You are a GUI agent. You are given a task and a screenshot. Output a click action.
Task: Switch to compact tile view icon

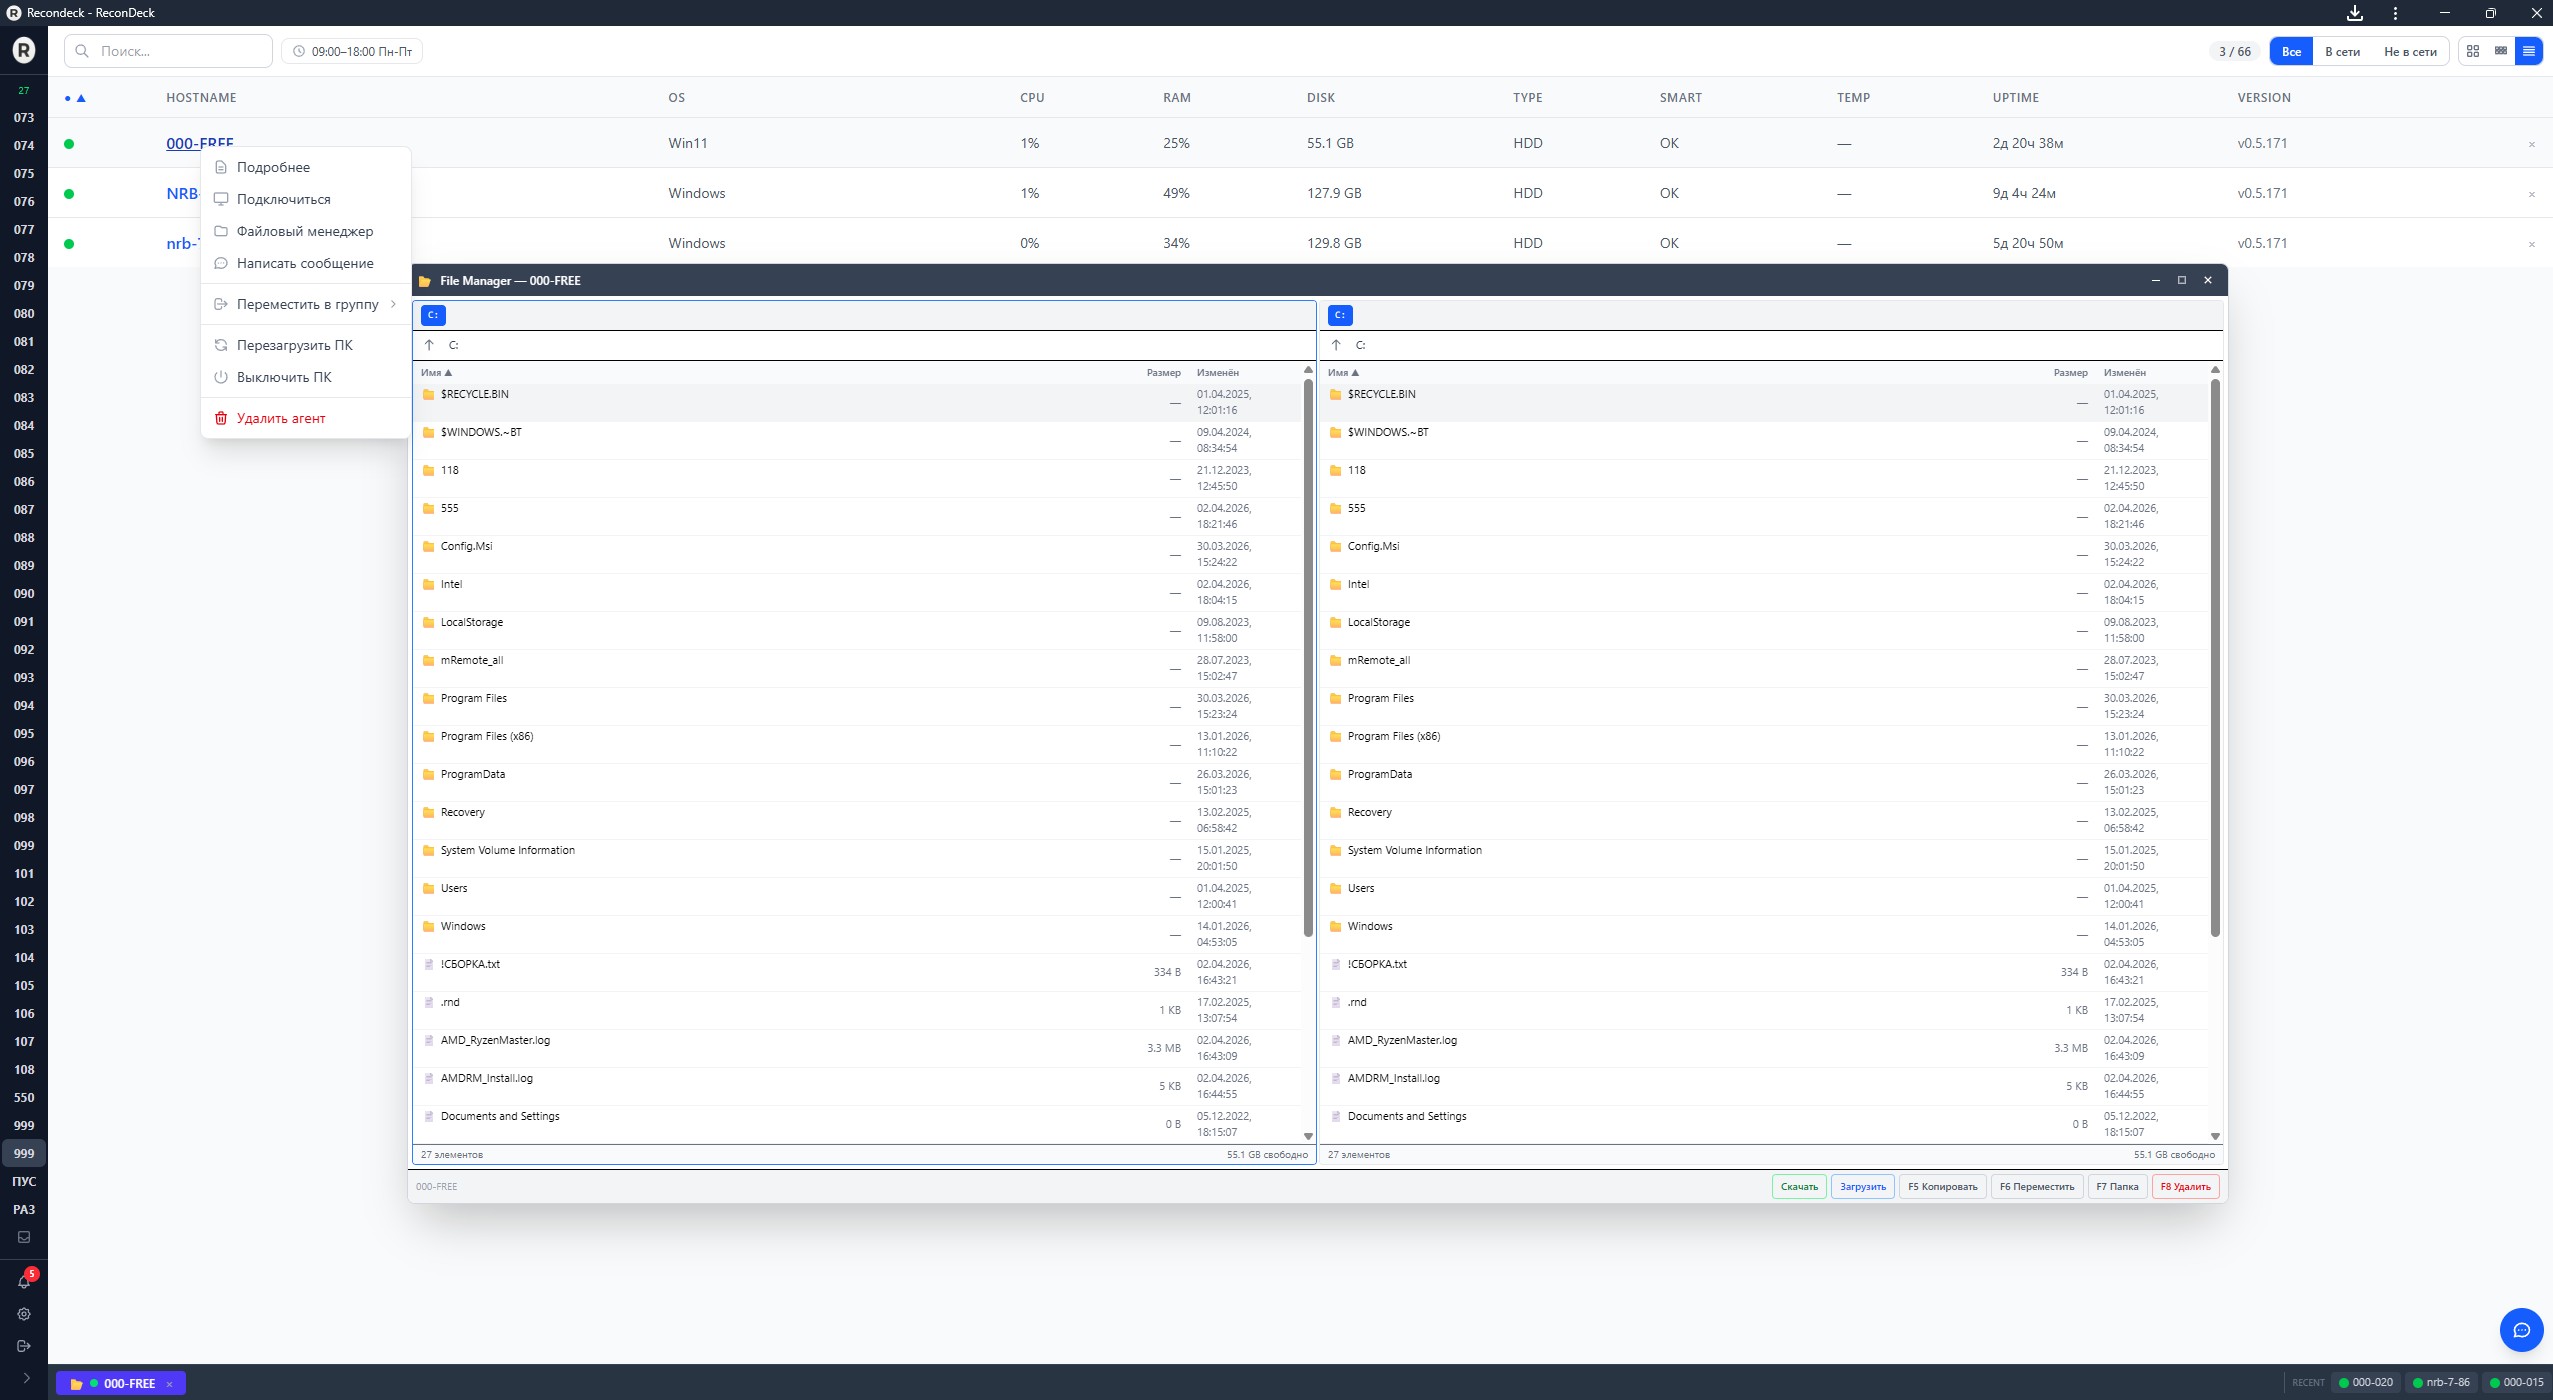click(x=2501, y=51)
